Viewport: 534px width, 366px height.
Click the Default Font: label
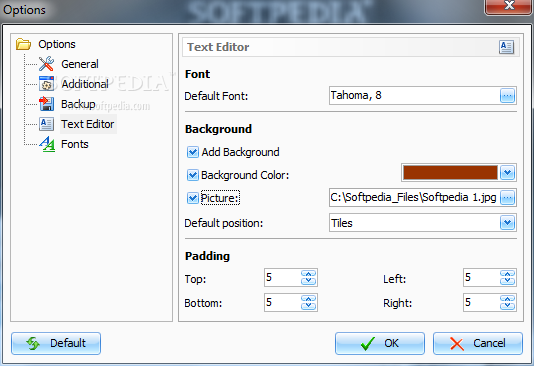216,96
